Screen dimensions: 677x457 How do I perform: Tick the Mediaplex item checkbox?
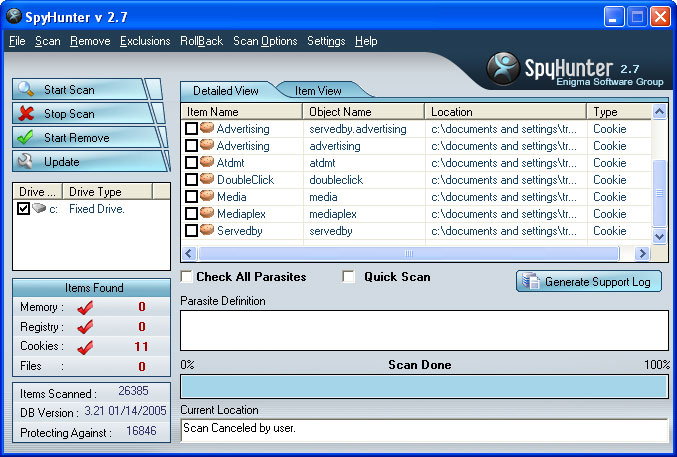coord(191,213)
